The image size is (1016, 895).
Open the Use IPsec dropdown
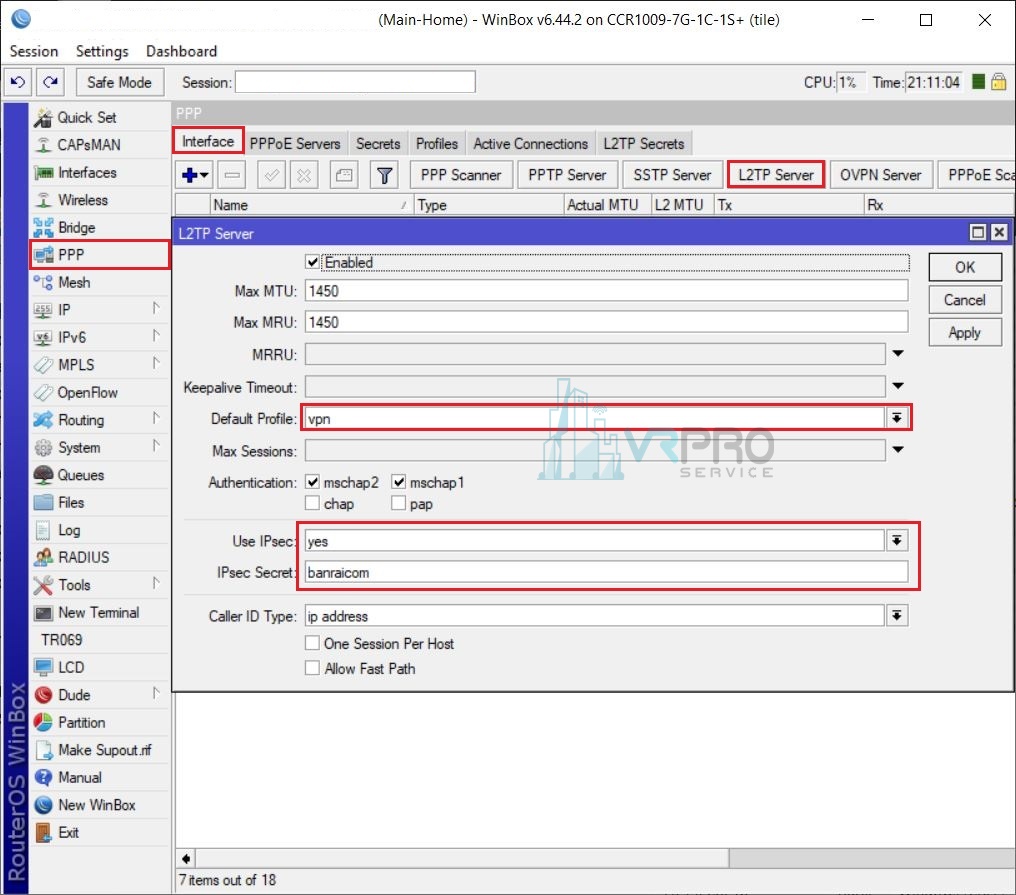click(897, 540)
